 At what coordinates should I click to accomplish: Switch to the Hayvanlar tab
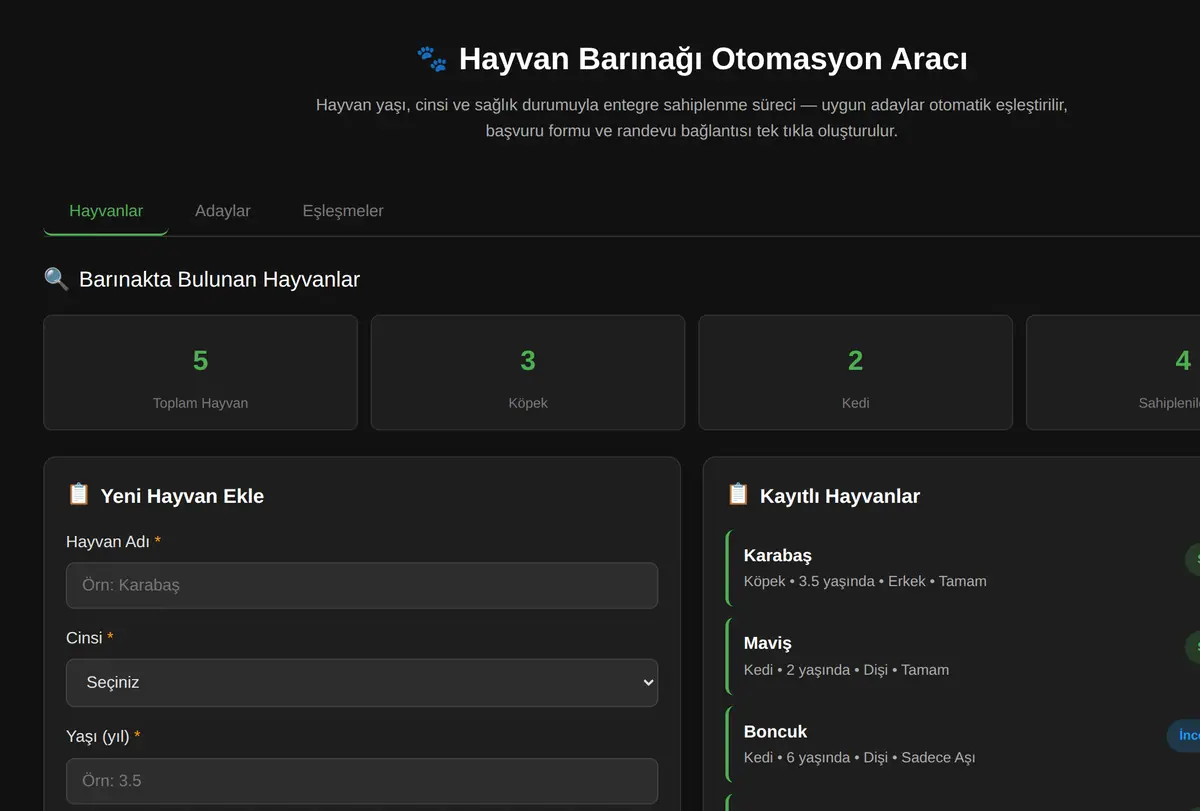[106, 211]
